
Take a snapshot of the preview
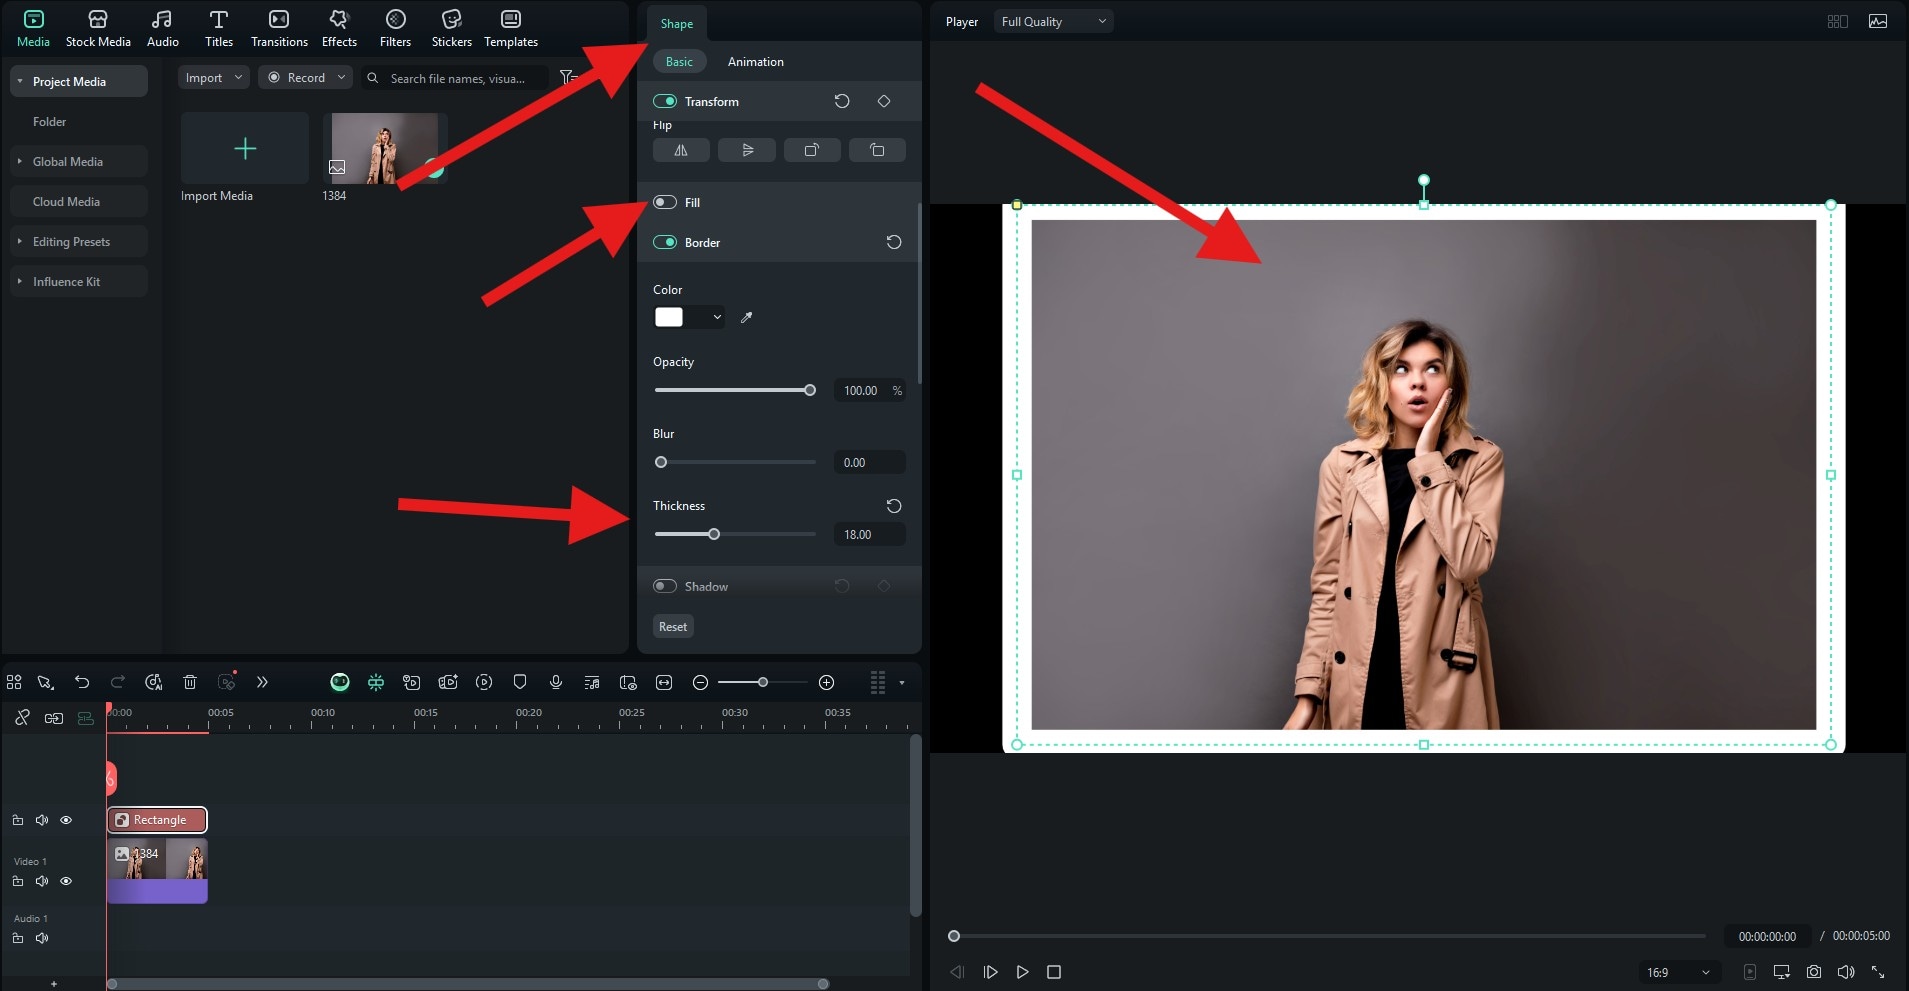1814,973
